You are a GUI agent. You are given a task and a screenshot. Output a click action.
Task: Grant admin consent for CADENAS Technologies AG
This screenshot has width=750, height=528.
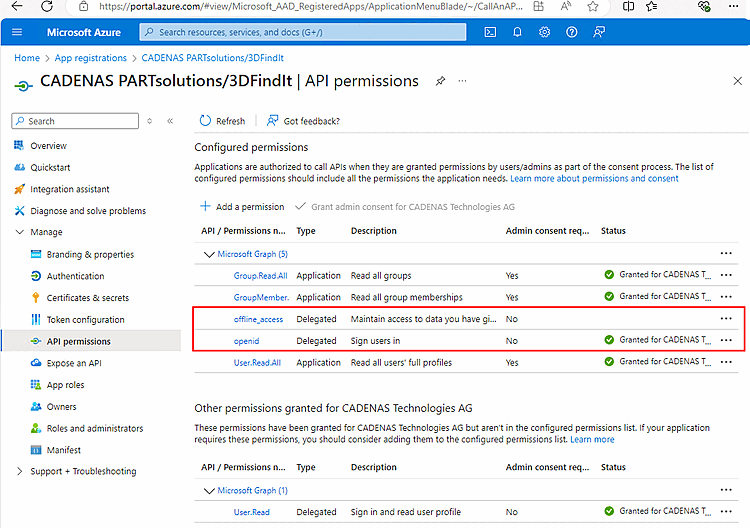coord(405,207)
